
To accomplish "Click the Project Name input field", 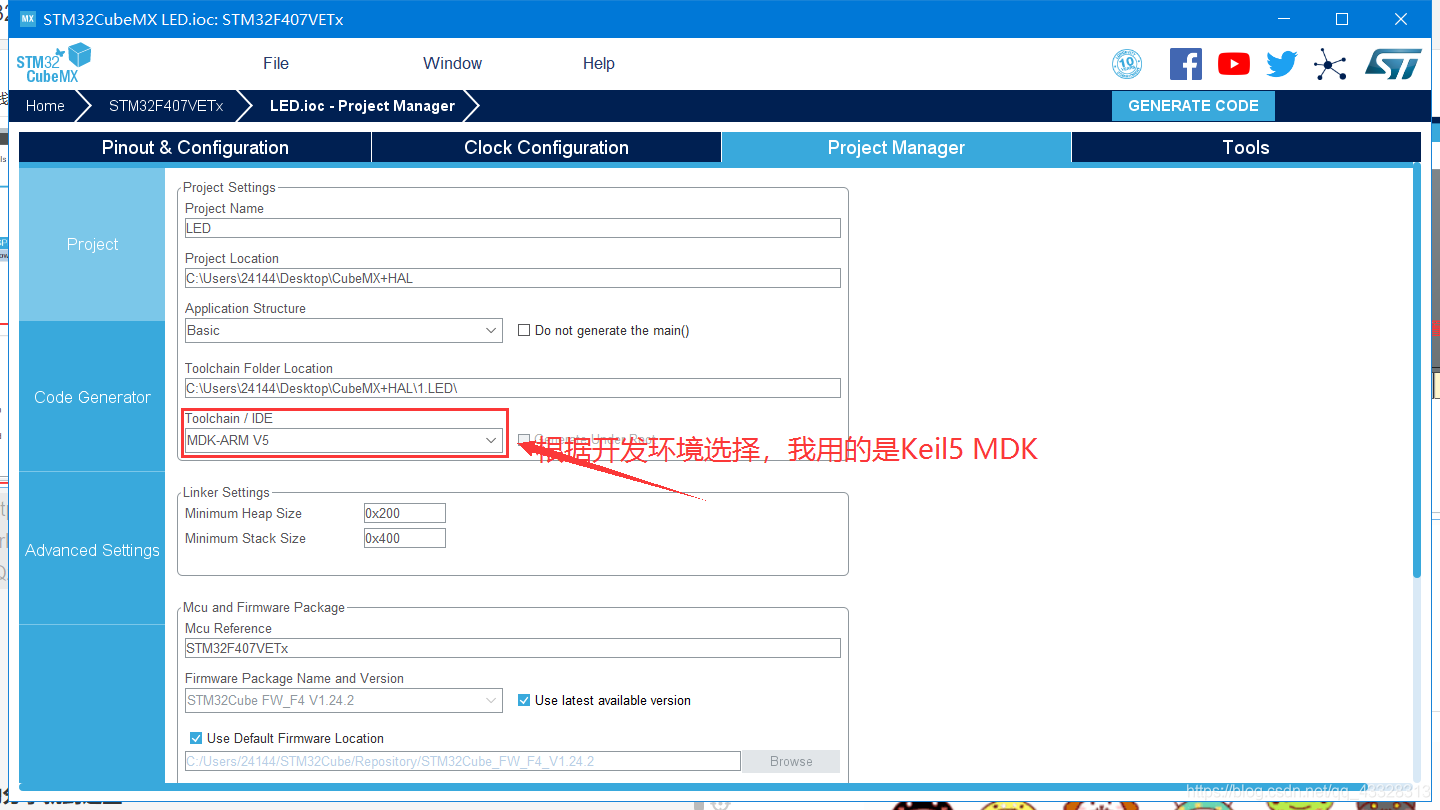I will (513, 228).
